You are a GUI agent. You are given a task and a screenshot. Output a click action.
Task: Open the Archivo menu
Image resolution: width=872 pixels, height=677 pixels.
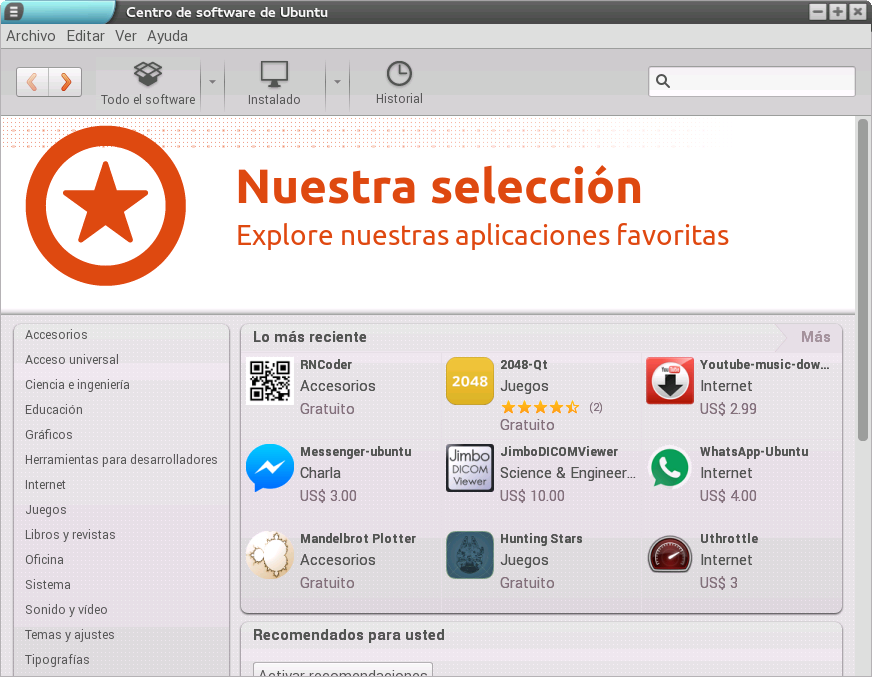(31, 36)
